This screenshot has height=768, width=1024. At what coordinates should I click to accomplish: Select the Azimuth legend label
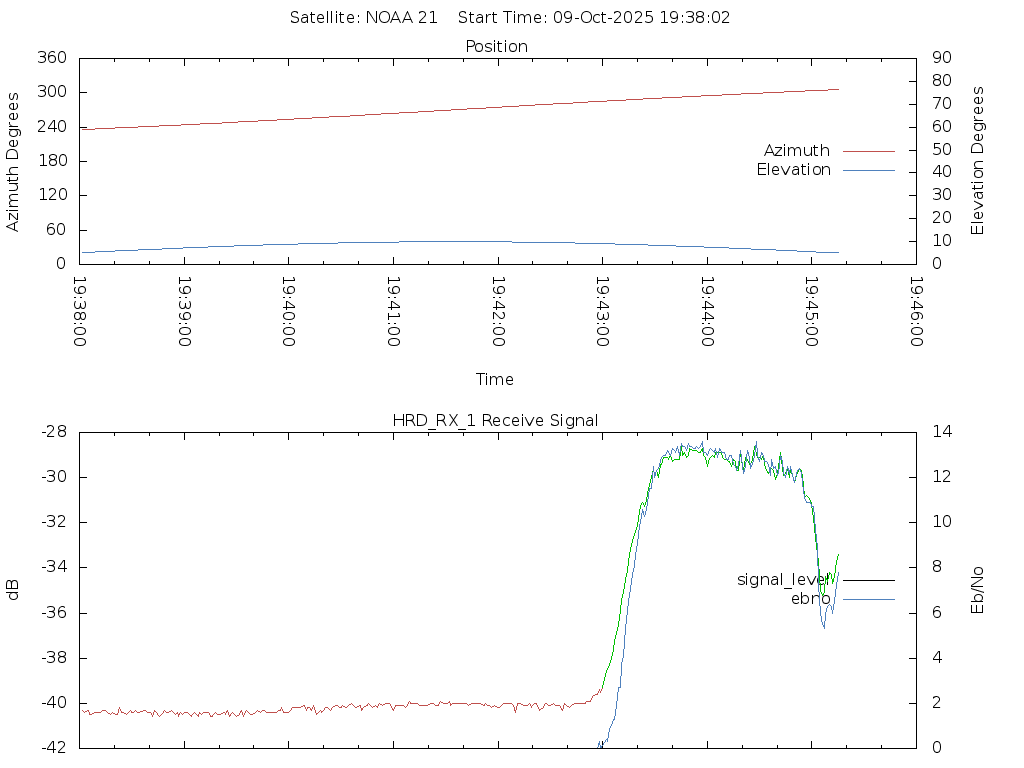(796, 151)
